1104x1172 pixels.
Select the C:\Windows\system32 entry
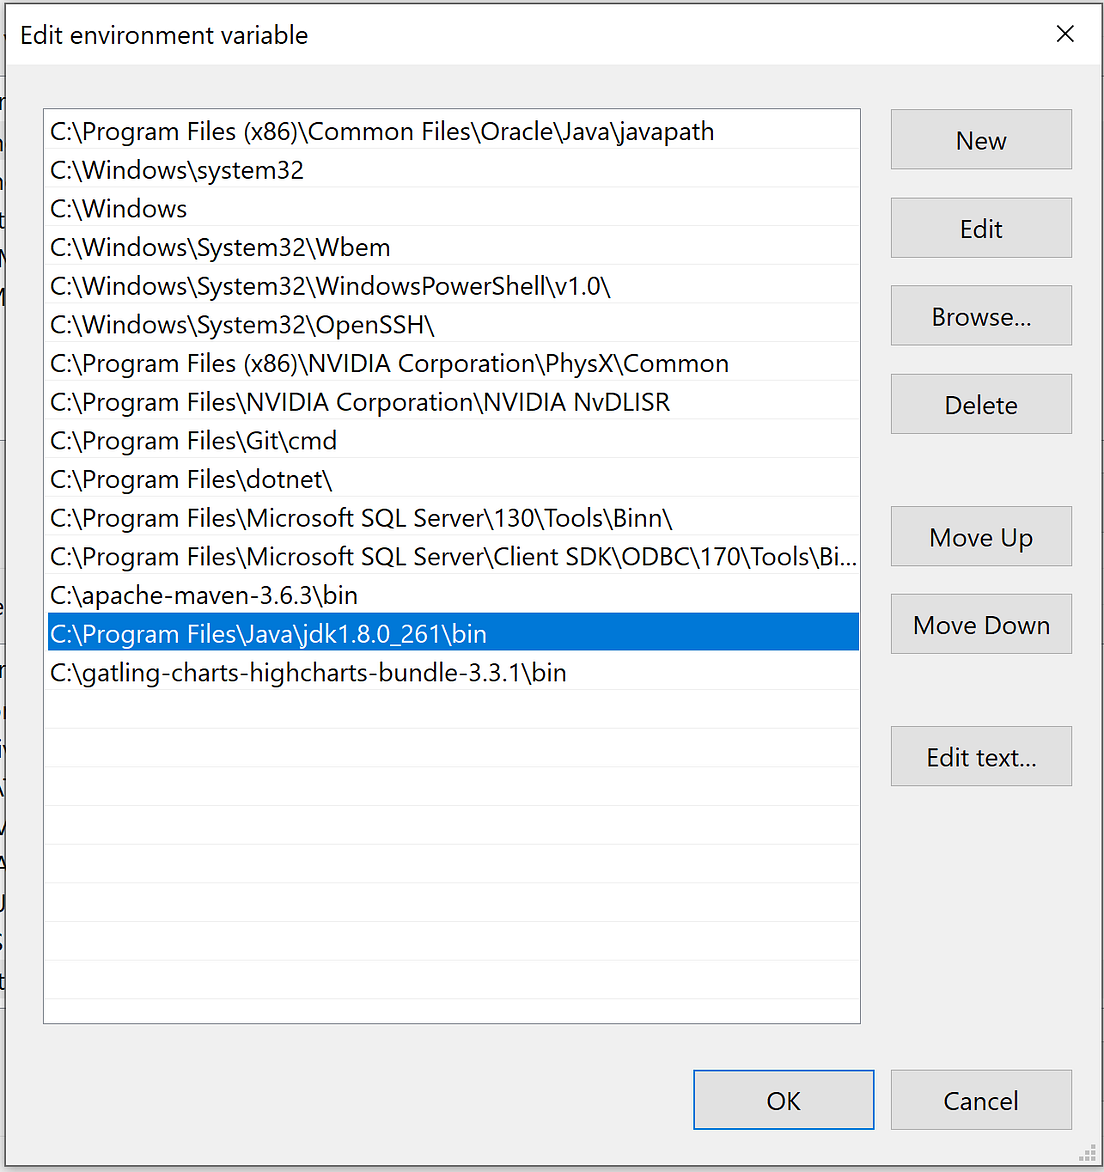pos(177,170)
